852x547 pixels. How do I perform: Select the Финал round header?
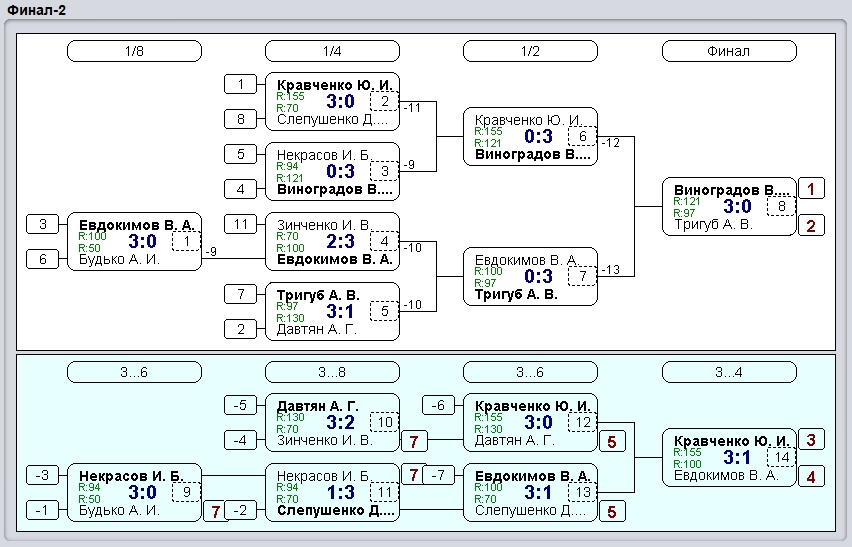(x=729, y=51)
